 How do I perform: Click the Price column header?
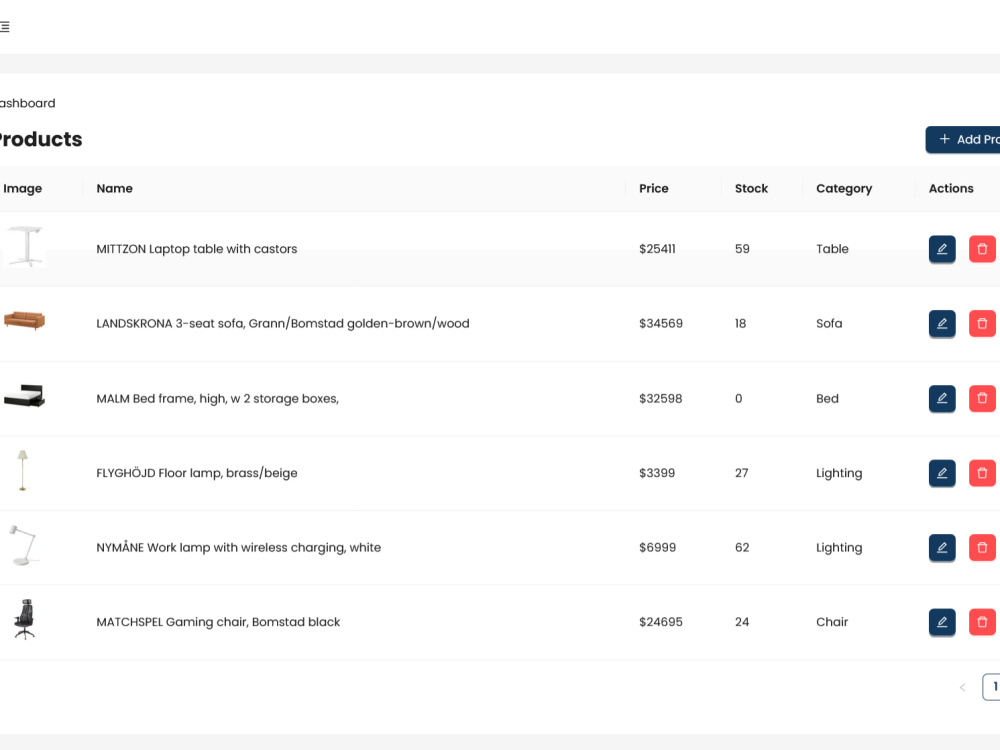[654, 188]
